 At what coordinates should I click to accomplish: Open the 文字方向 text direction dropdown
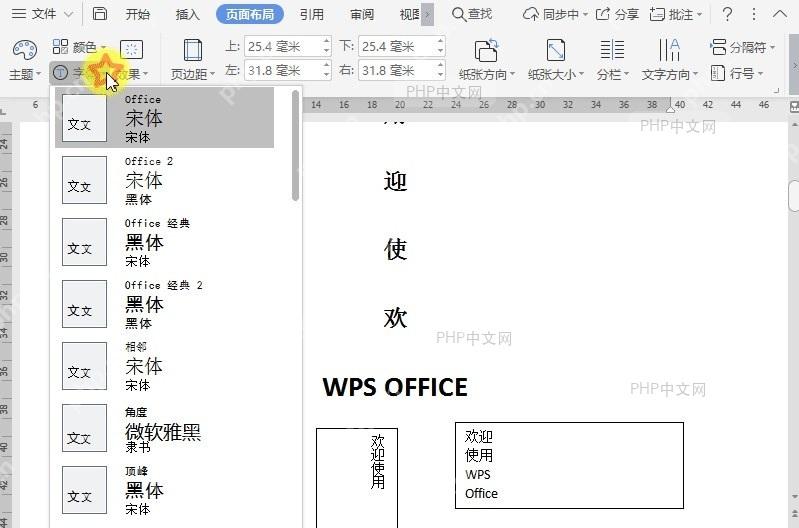pos(669,60)
